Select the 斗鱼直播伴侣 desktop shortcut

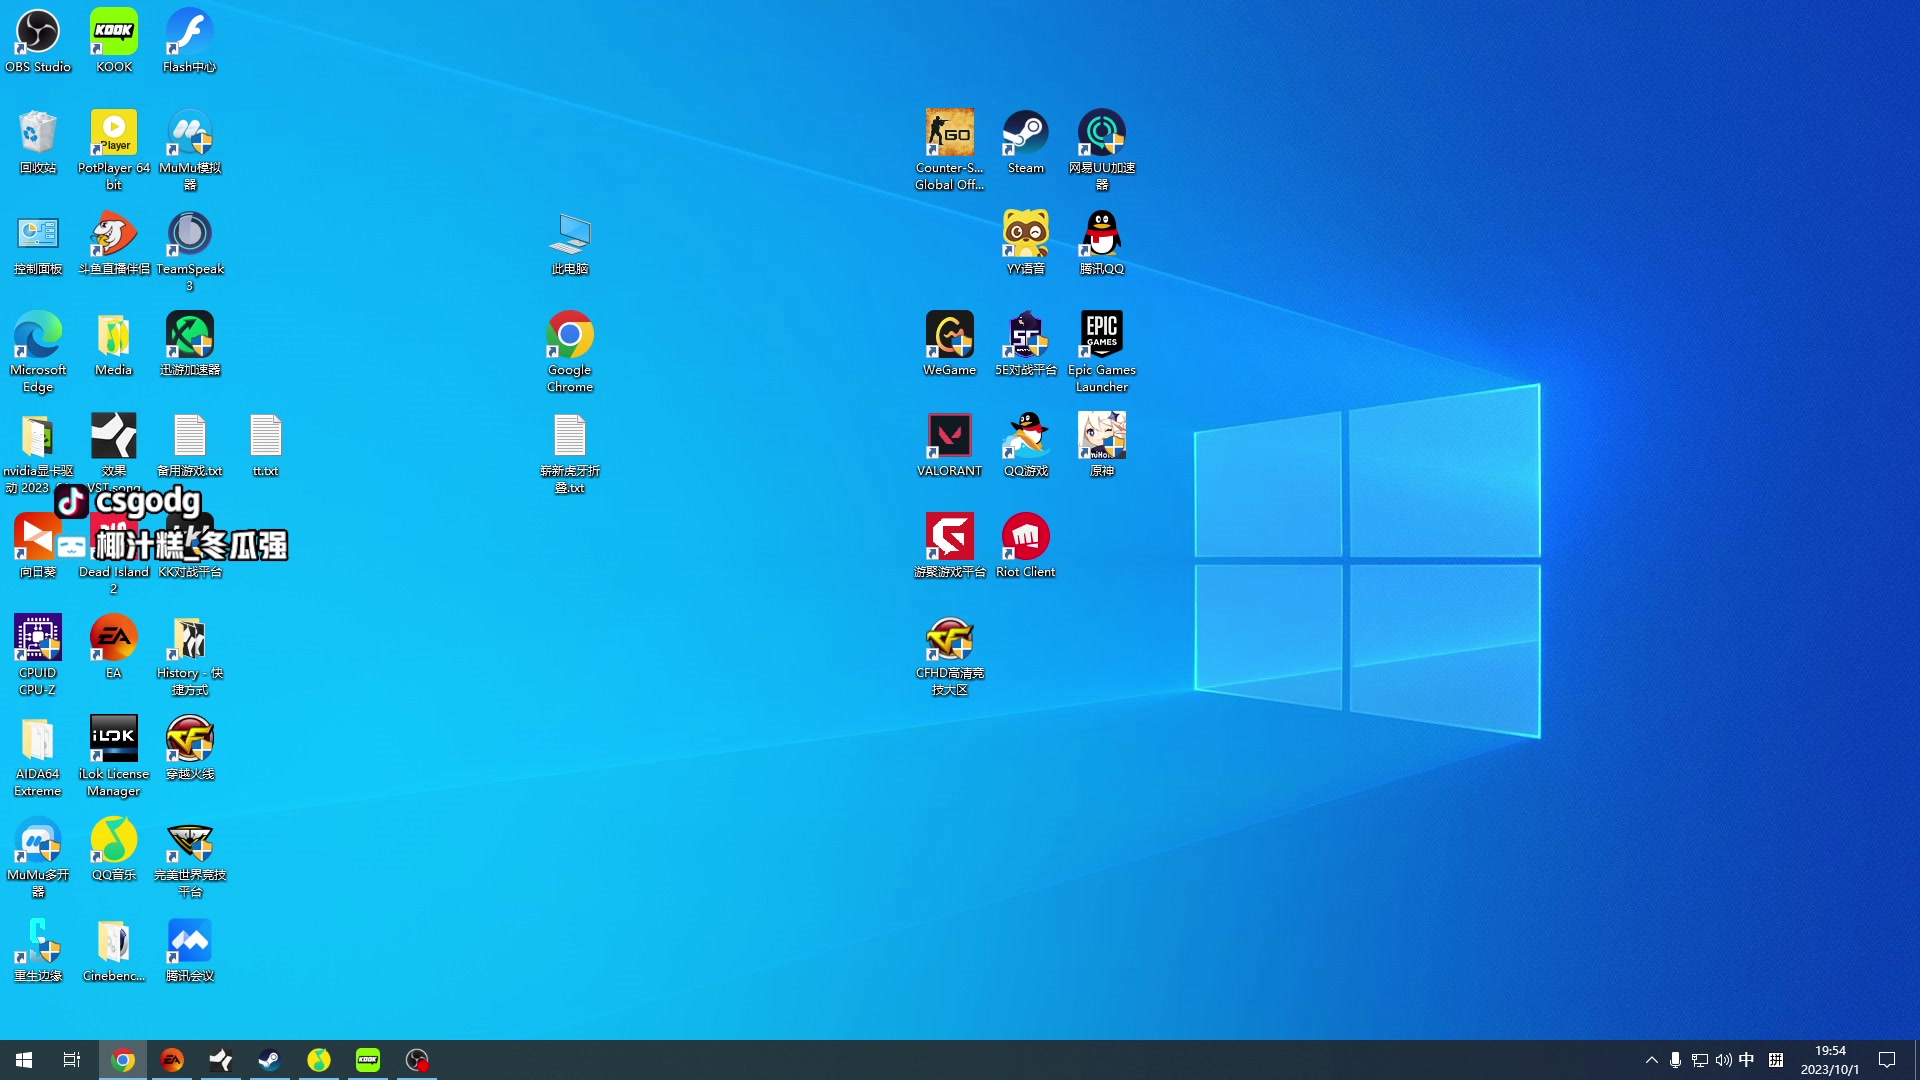(114, 243)
